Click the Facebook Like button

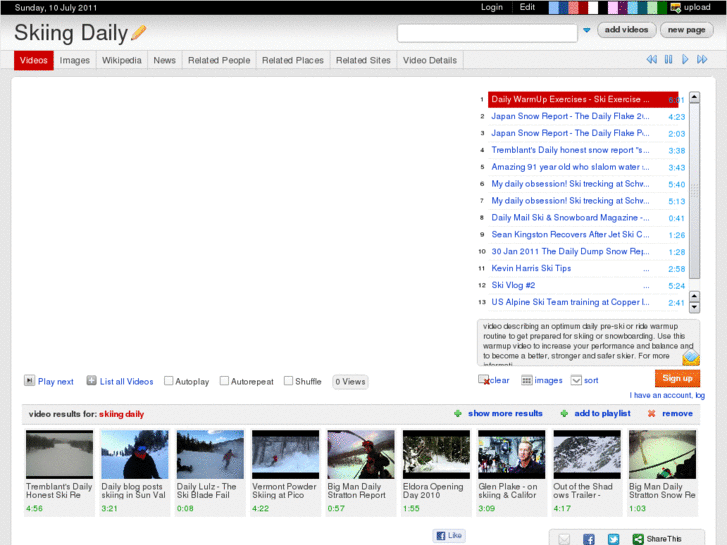pos(449,535)
